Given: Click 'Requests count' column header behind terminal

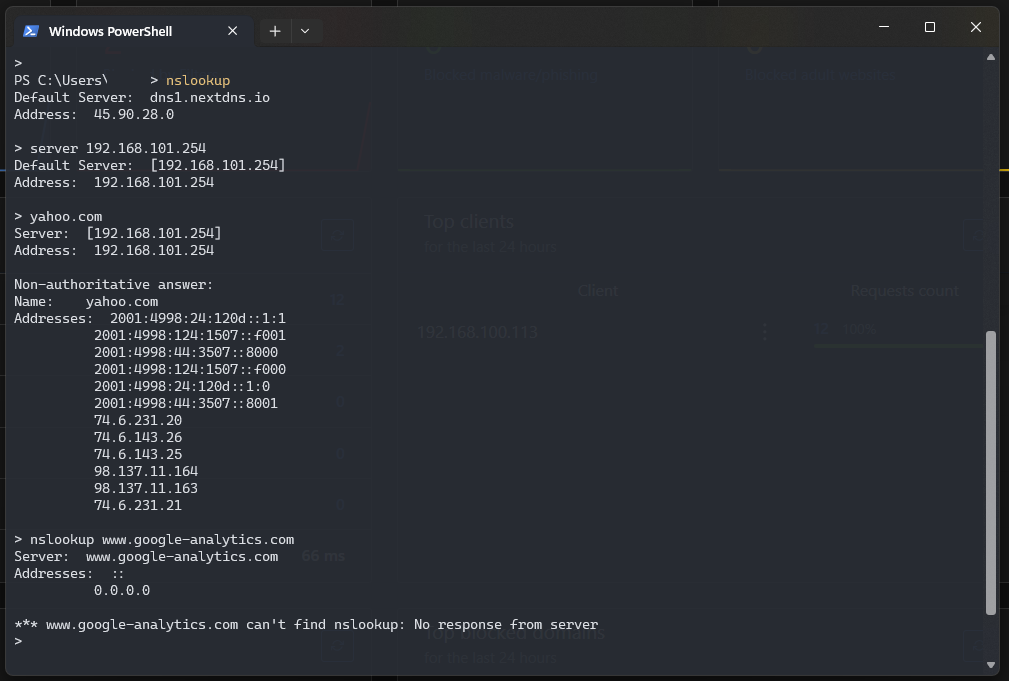Looking at the screenshot, I should [904, 291].
